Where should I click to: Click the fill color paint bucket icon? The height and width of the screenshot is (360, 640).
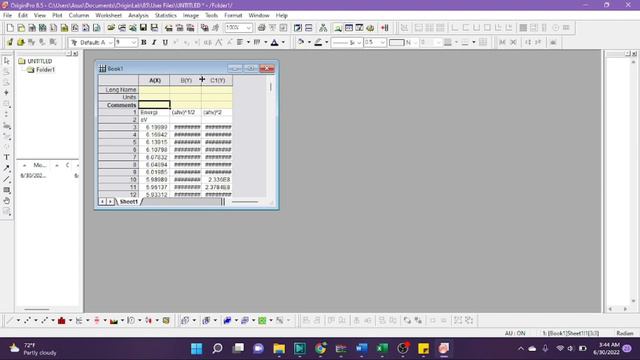click(301, 42)
